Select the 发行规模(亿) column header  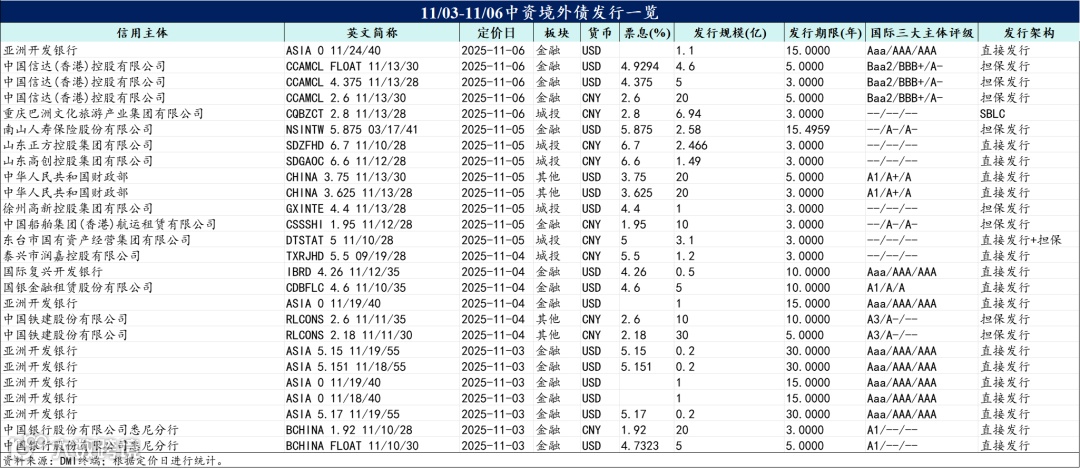coord(728,32)
